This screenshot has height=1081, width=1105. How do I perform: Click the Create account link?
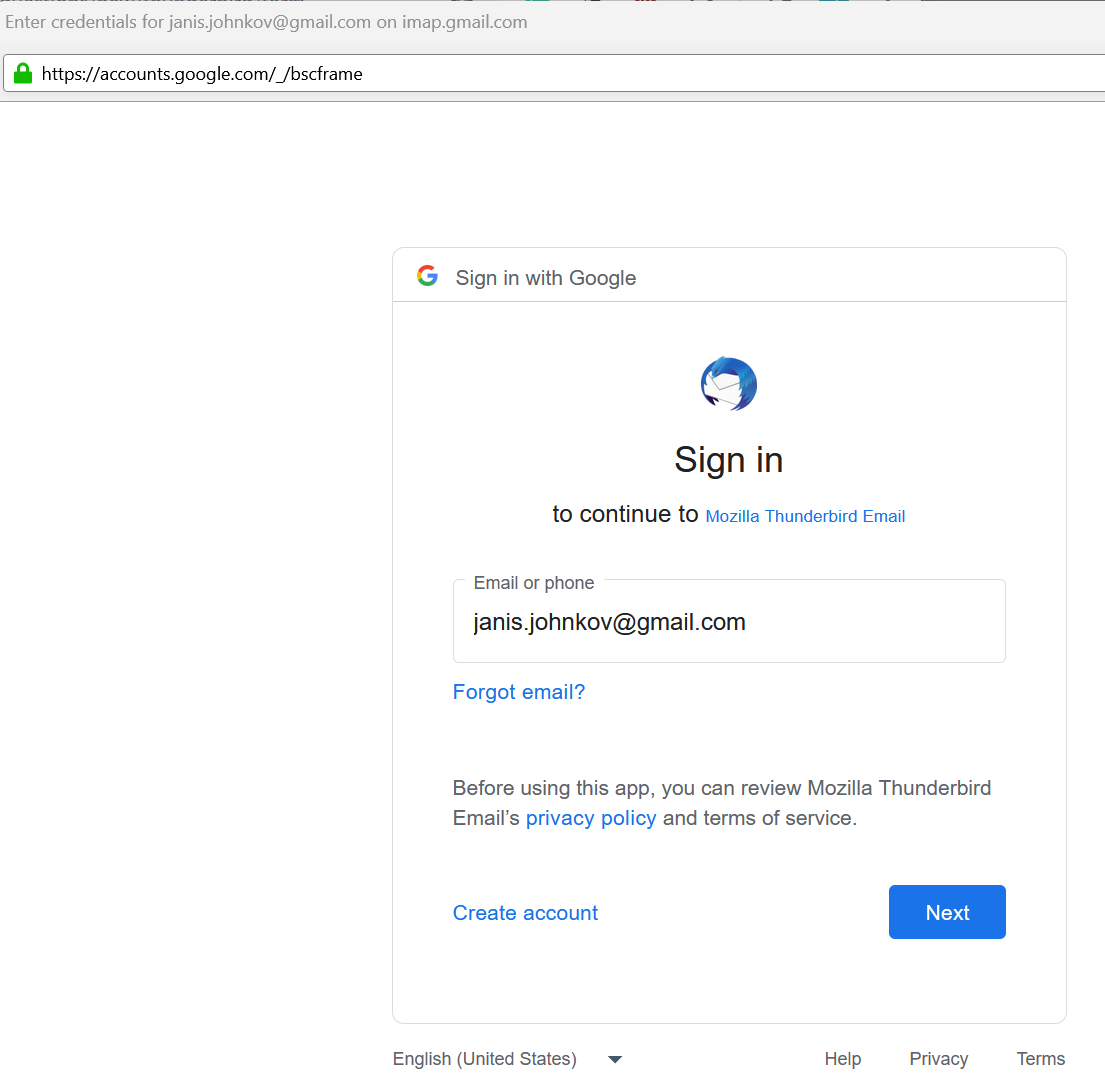coord(525,913)
